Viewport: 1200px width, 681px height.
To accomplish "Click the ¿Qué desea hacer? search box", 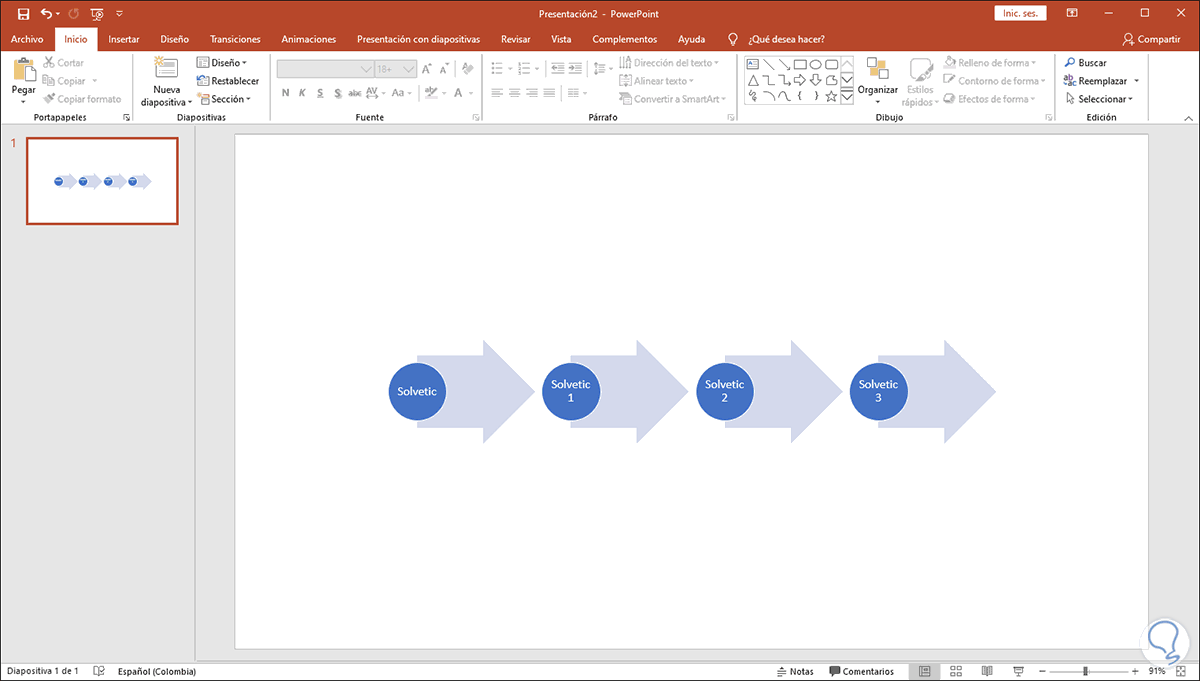I will (x=787, y=39).
